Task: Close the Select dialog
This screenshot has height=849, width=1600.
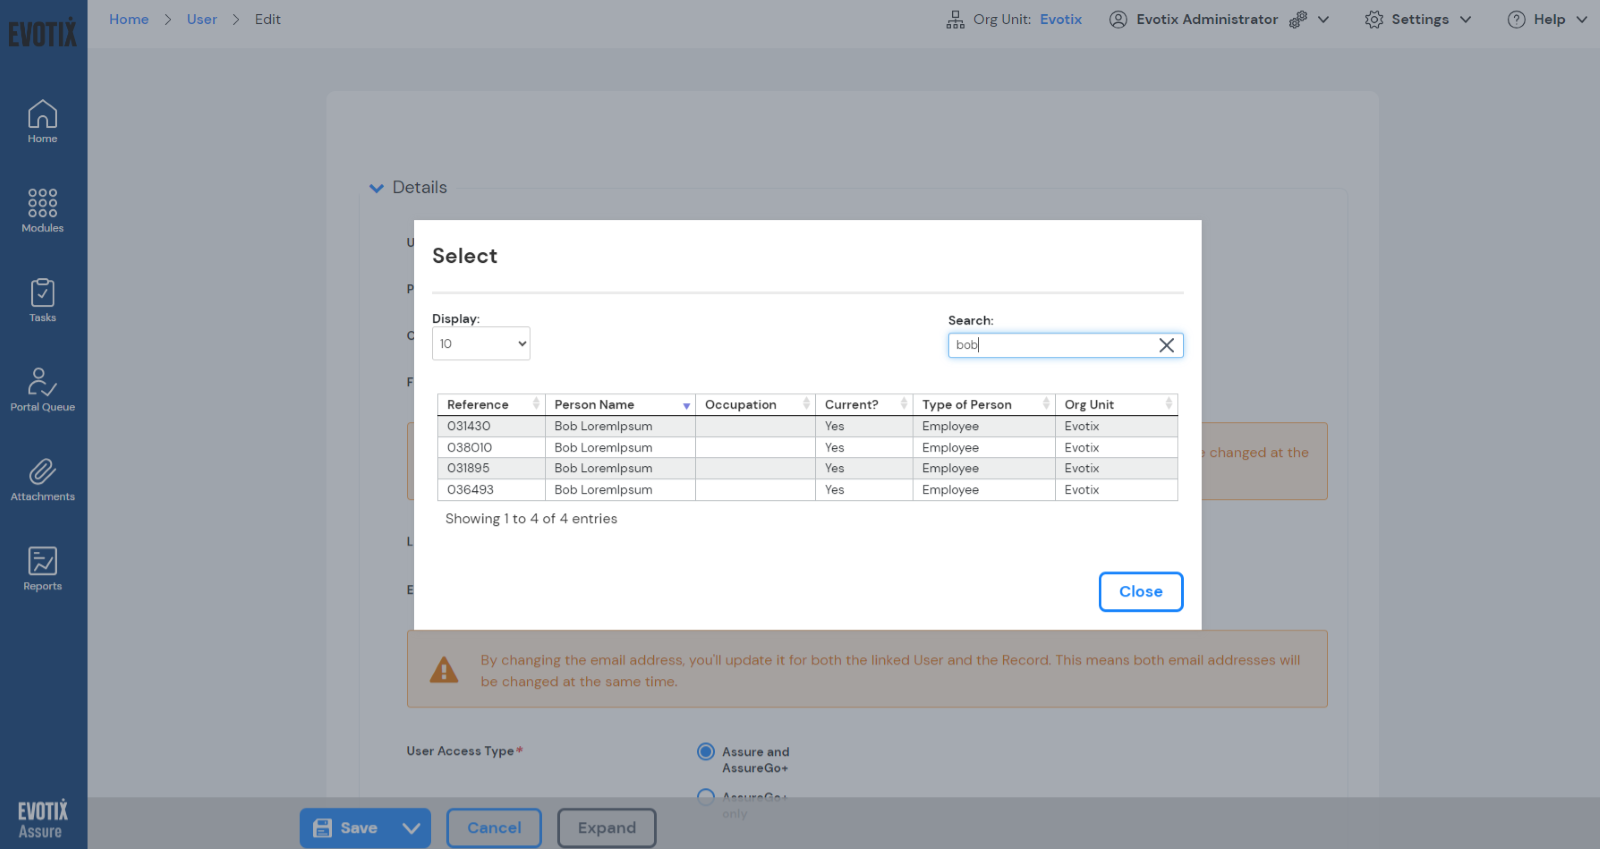Action: [1141, 592]
